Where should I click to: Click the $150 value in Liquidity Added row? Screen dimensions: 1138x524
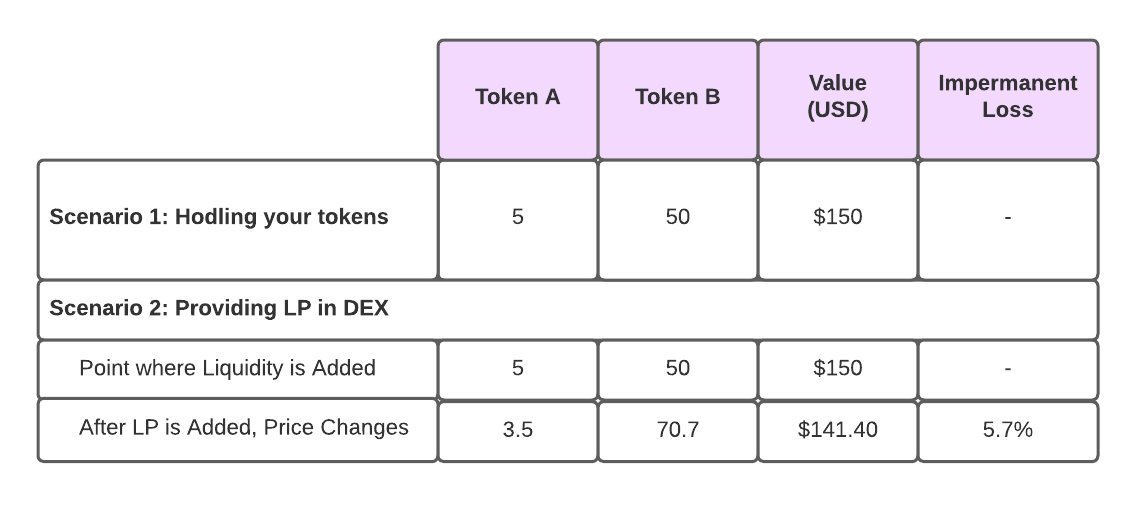point(838,370)
